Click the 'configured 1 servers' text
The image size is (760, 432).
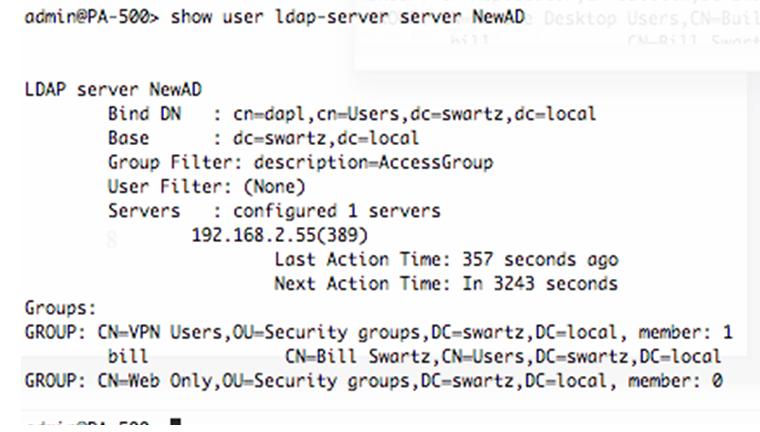pos(336,211)
